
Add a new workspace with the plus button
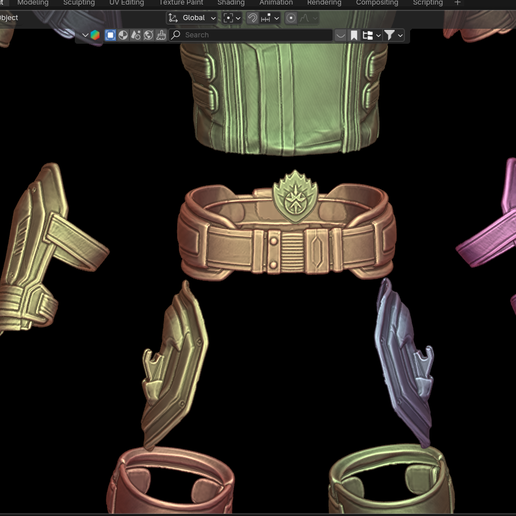[457, 3]
